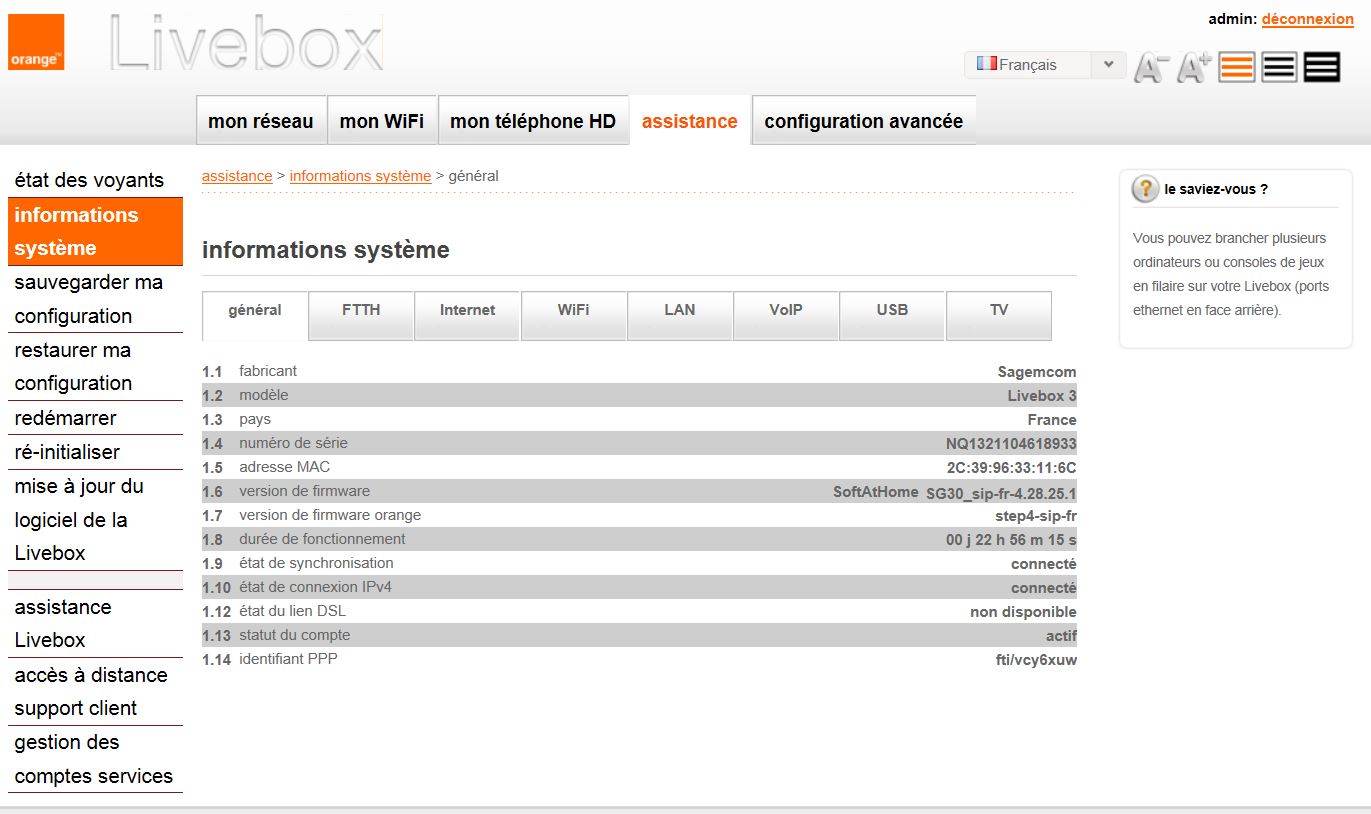Click the MAC address 2C:39:96:33:11:6C
Viewport: 1371px width, 814px height.
tap(1011, 468)
